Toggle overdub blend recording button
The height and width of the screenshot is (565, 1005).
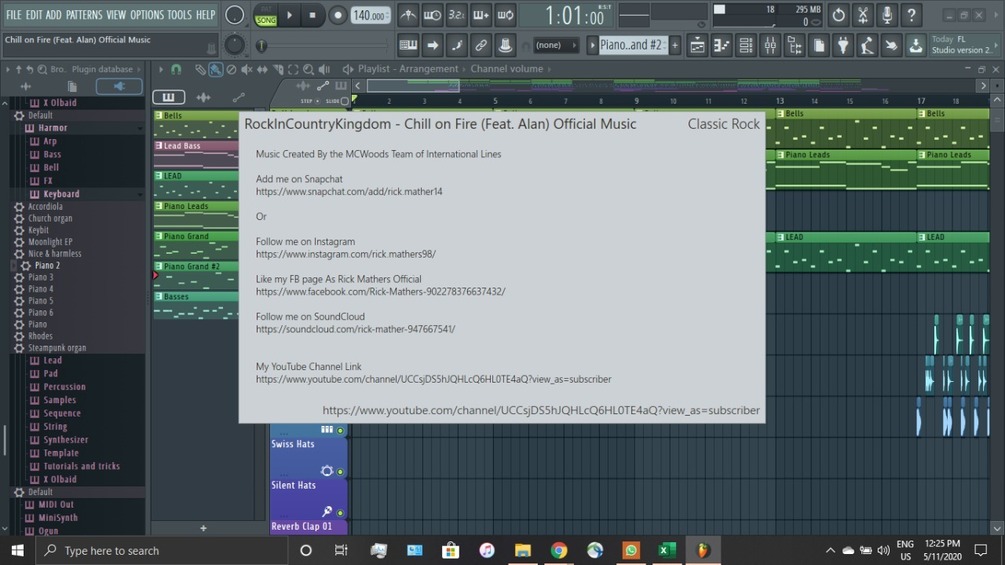coord(481,15)
